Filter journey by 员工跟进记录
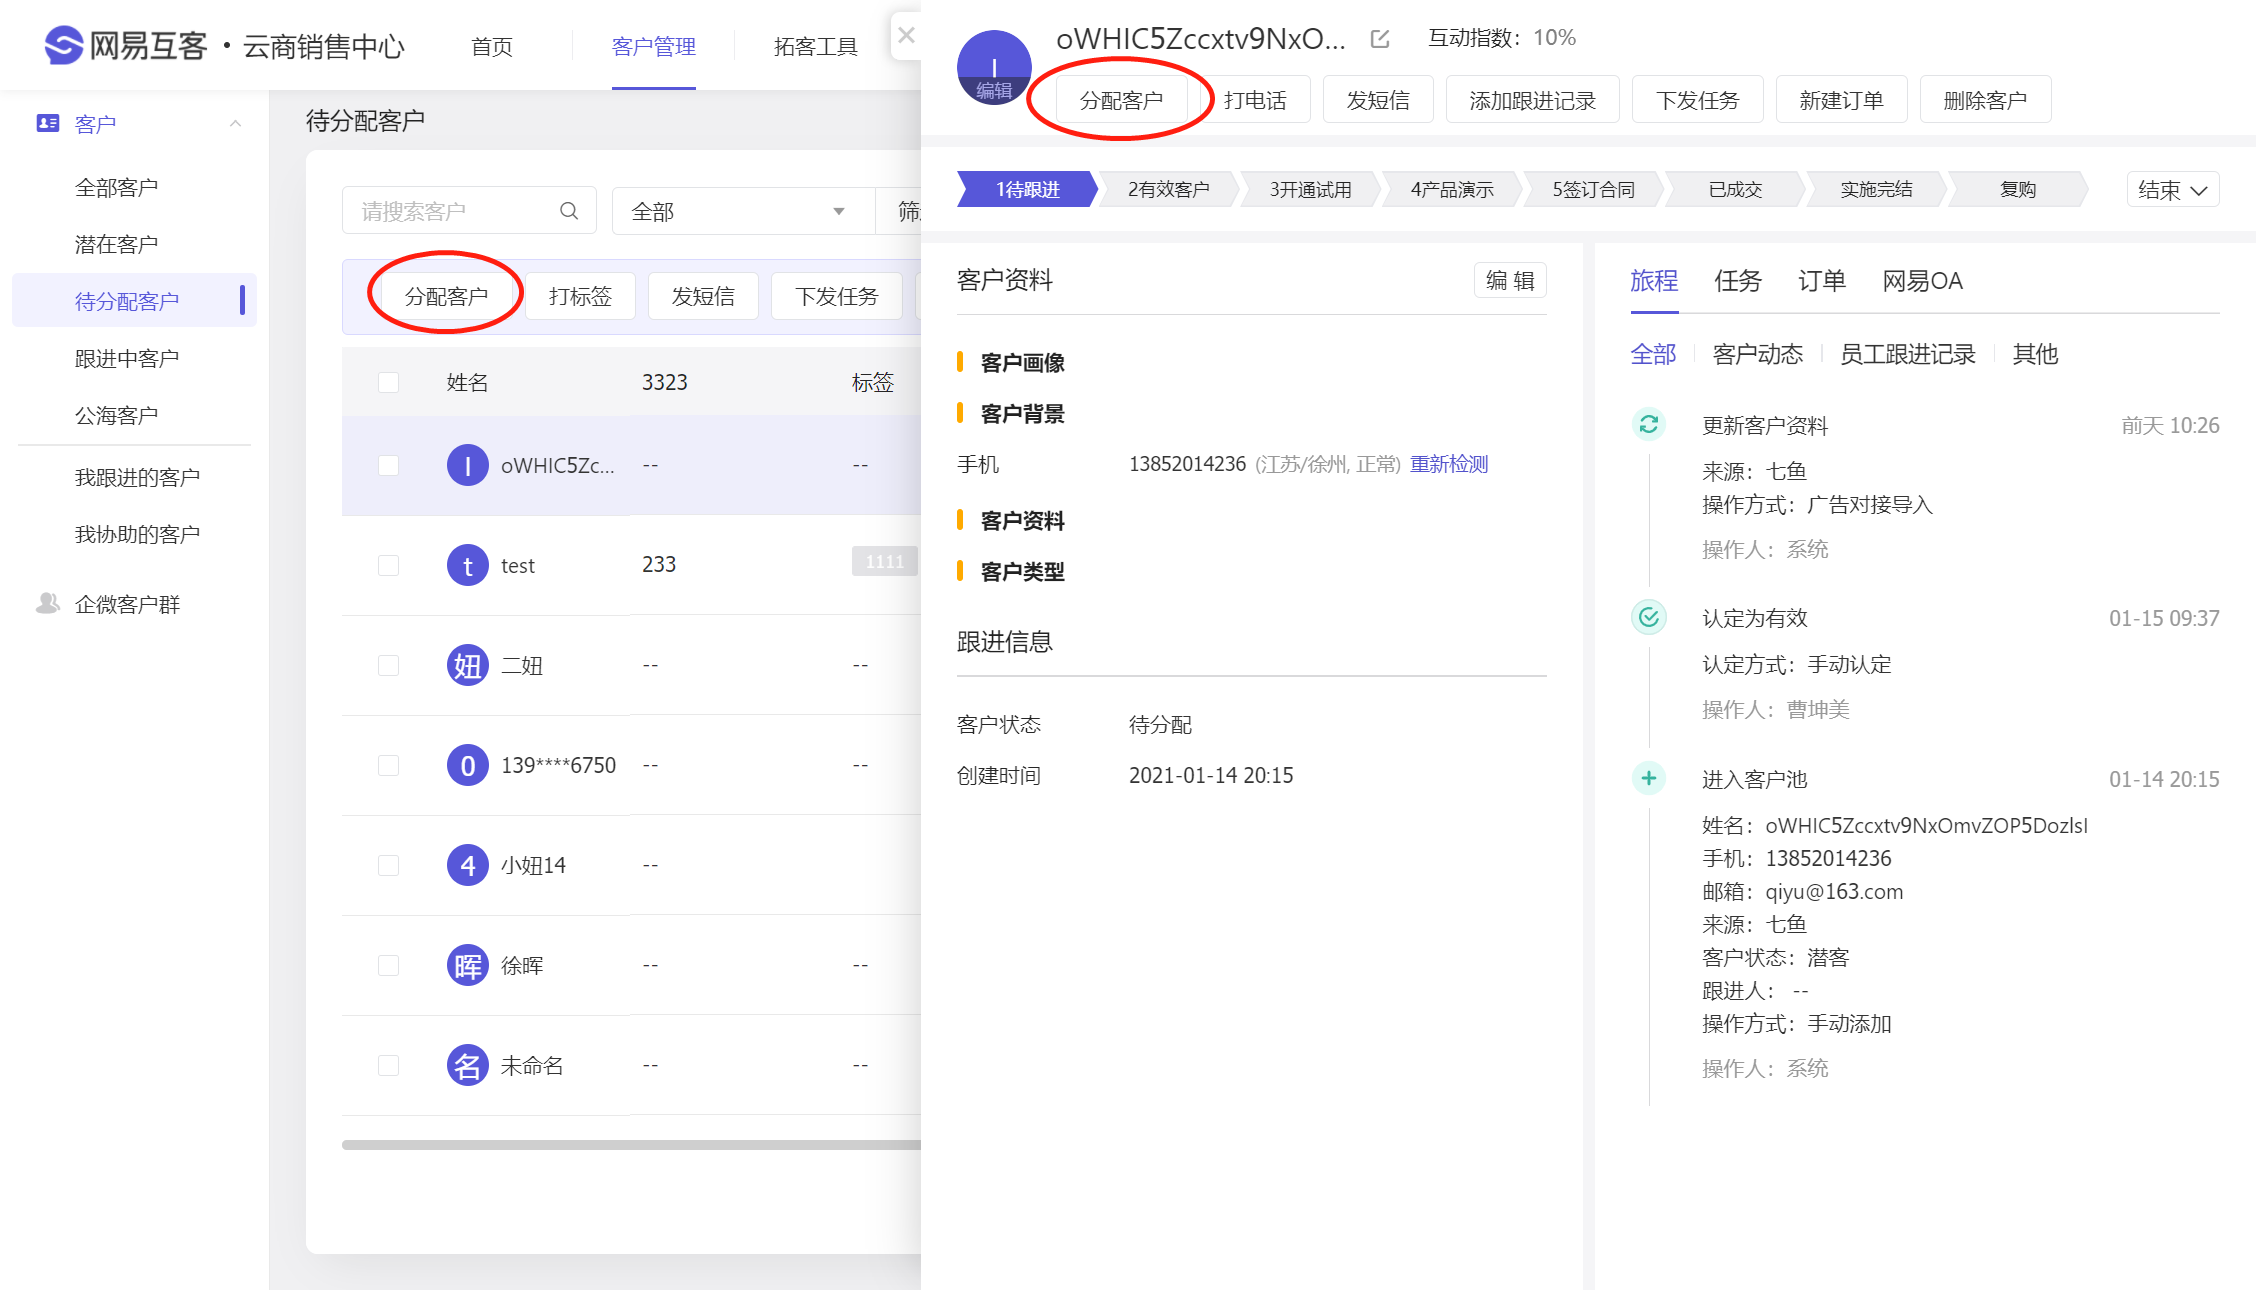Image resolution: width=2256 pixels, height=1290 pixels. 1907,354
